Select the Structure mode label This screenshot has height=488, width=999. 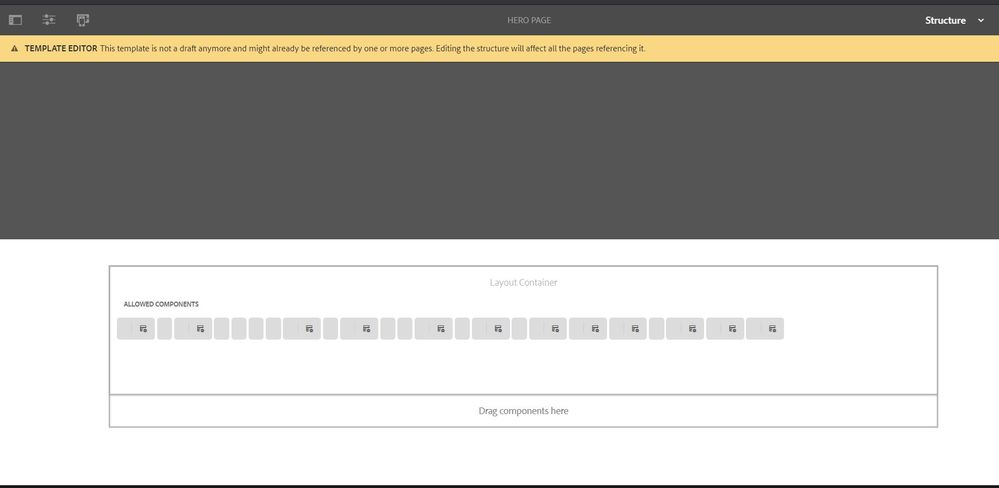pos(945,20)
